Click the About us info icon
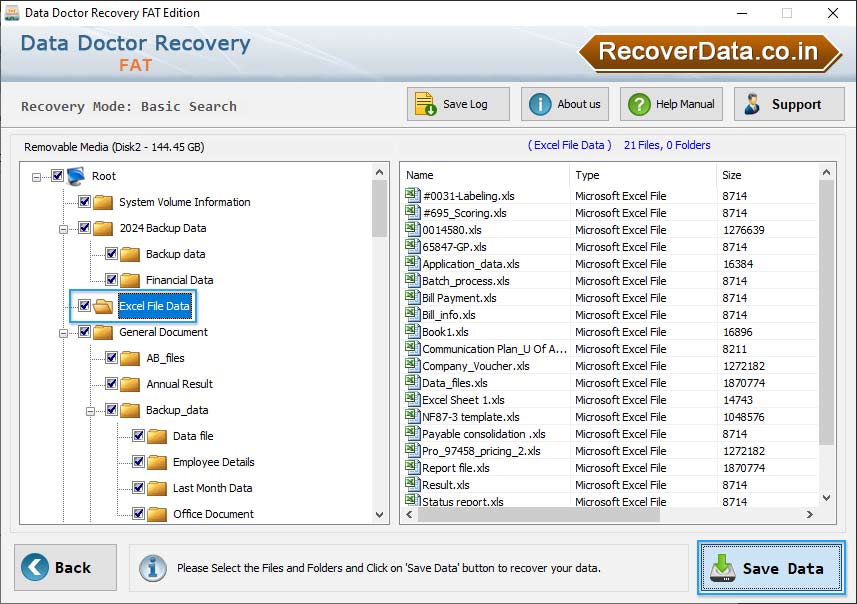This screenshot has width=857, height=604. [x=540, y=104]
